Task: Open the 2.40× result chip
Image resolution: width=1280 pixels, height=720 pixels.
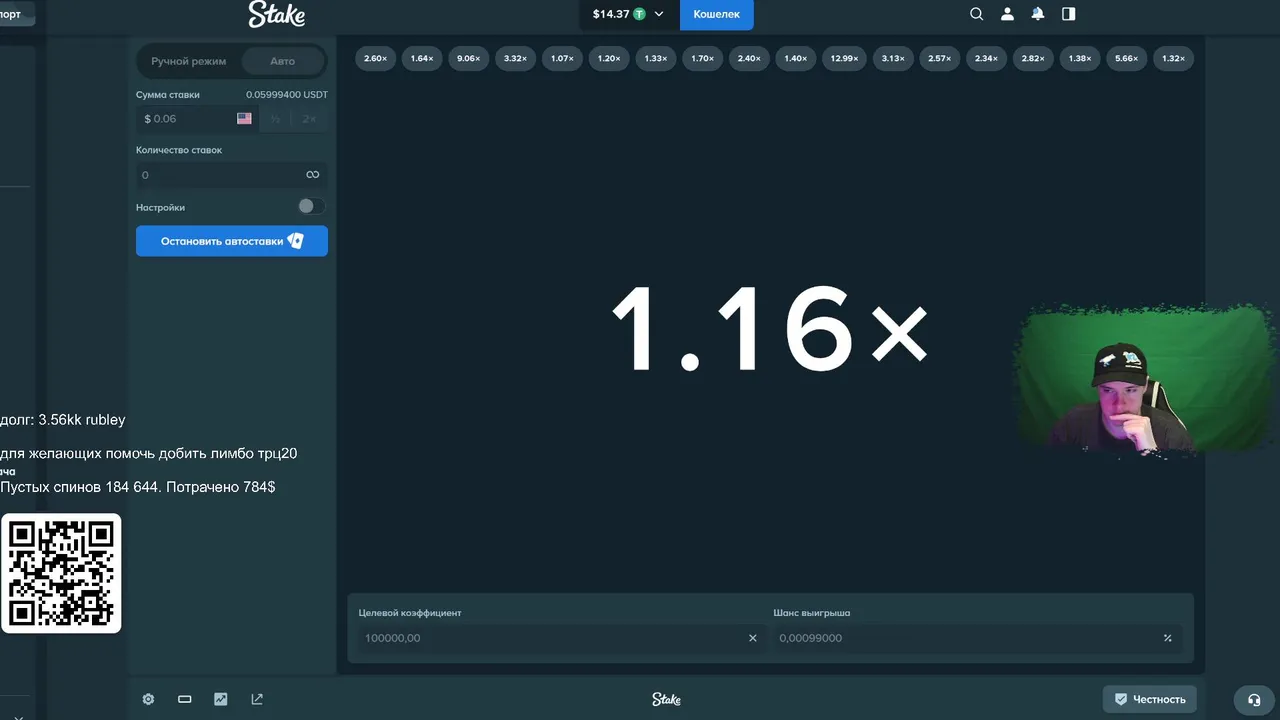Action: [x=748, y=58]
